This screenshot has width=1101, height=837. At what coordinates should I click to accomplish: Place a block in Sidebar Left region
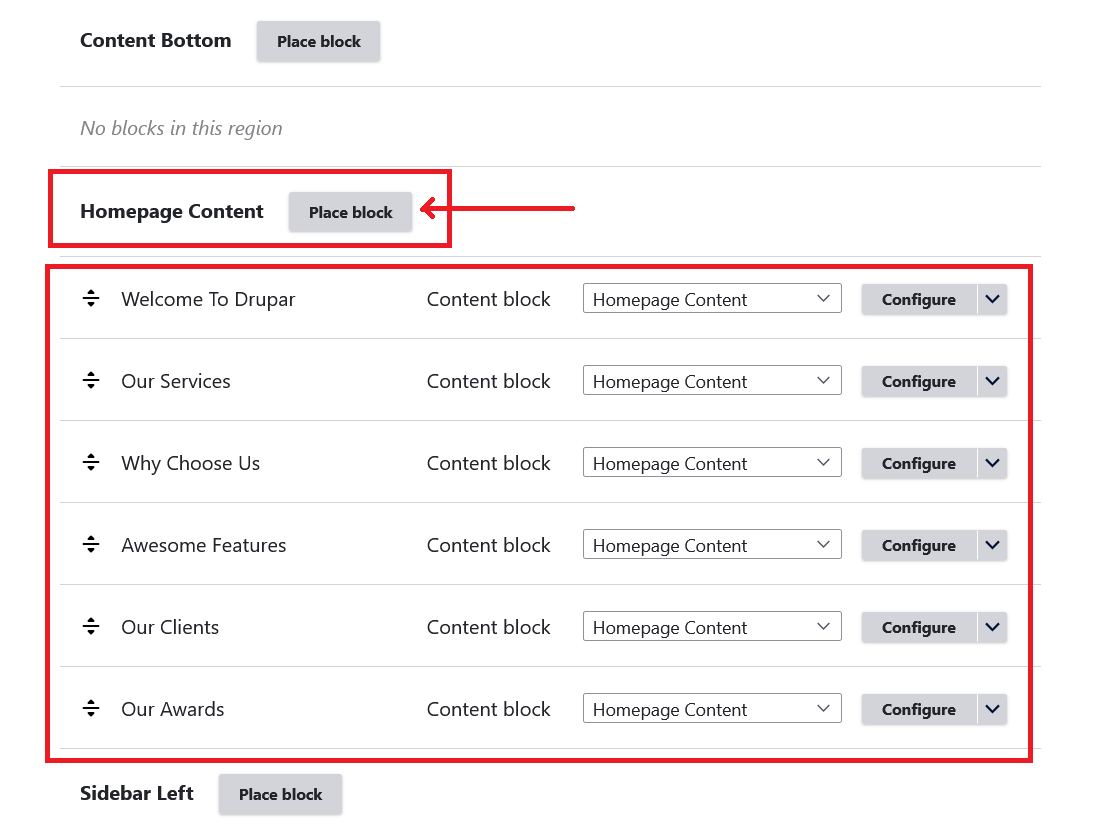click(x=280, y=793)
